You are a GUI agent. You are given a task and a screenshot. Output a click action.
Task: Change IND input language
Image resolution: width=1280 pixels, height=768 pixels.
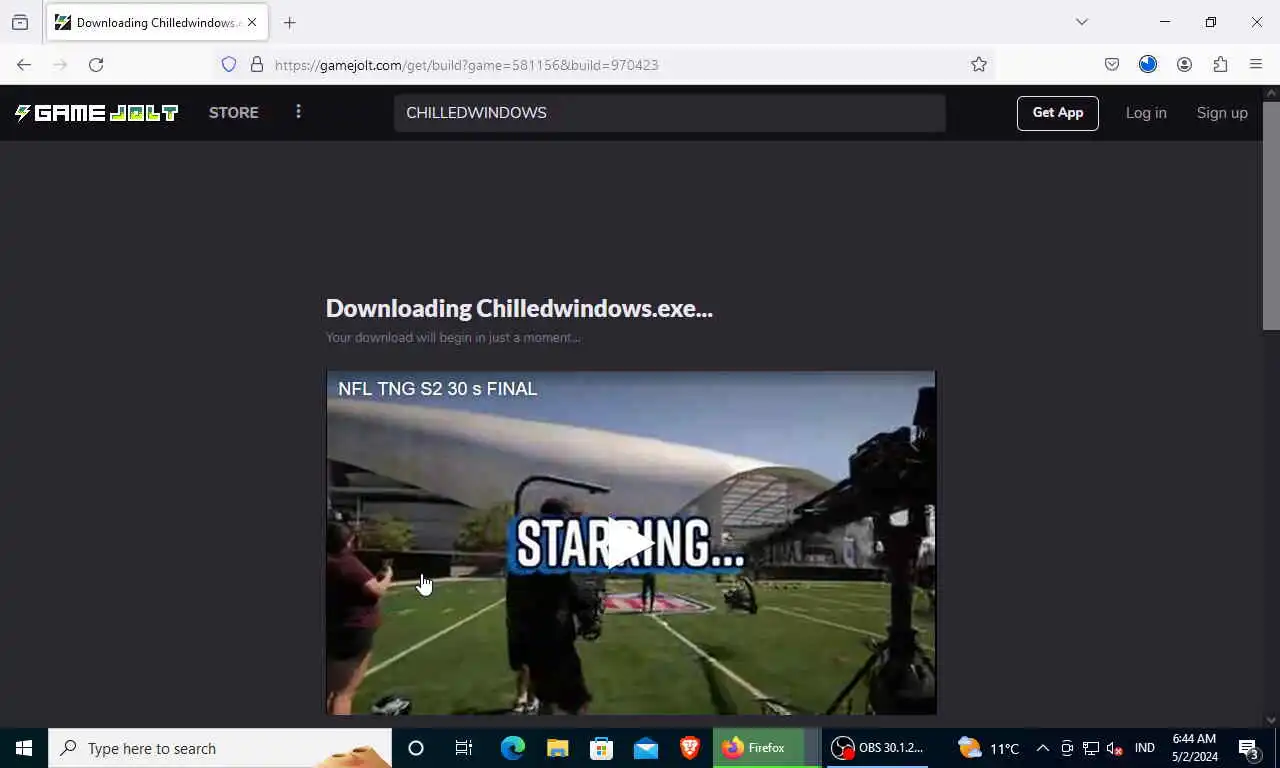click(1145, 748)
